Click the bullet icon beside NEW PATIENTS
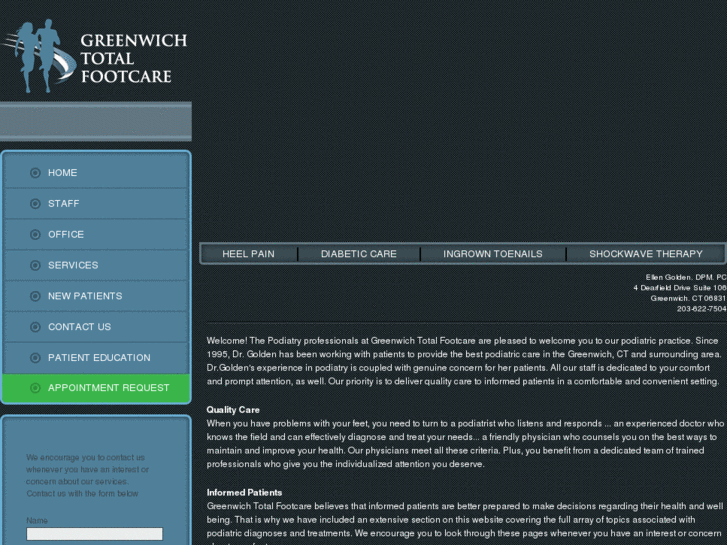 click(35, 296)
